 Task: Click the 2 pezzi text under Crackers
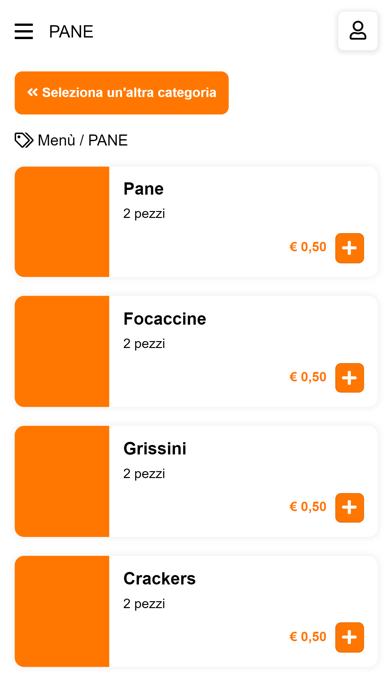coord(144,604)
